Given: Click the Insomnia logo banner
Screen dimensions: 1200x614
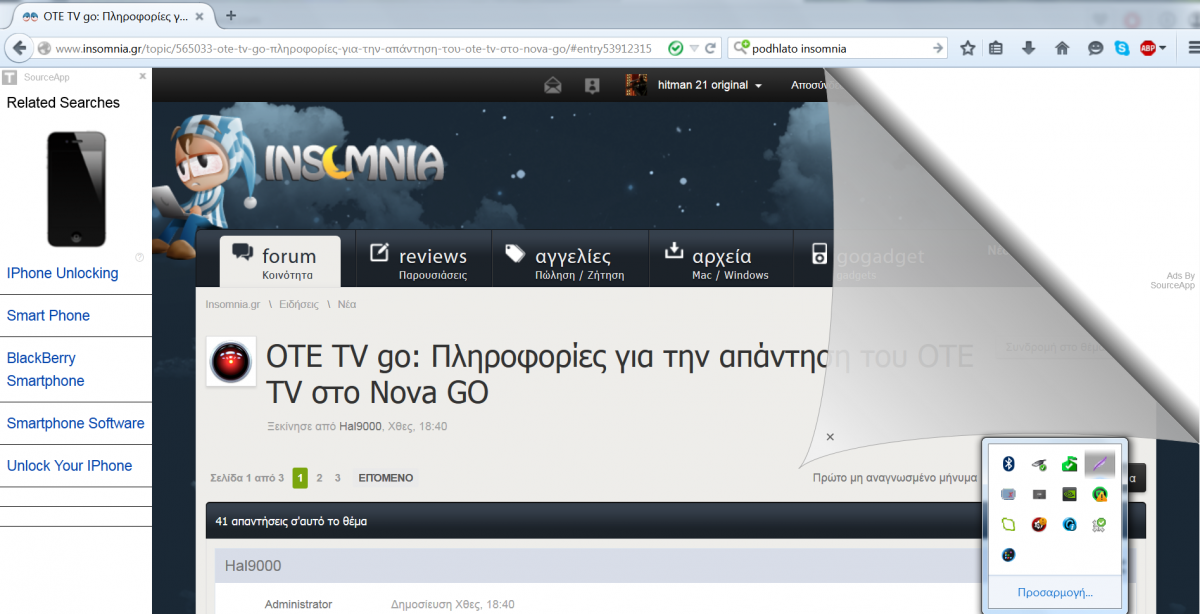Looking at the screenshot, I should [355, 162].
